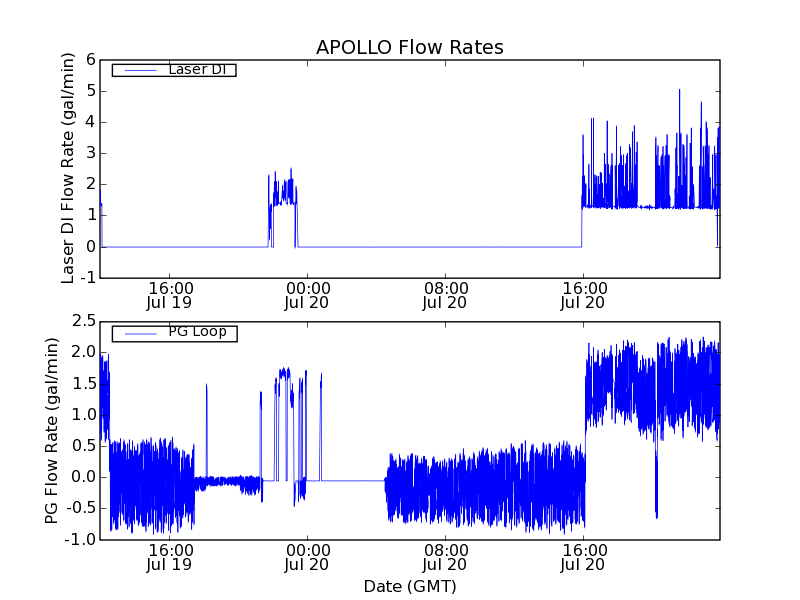The image size is (800, 600).
Task: Click the blue line sample in Laser DI legend
Action: point(140,70)
